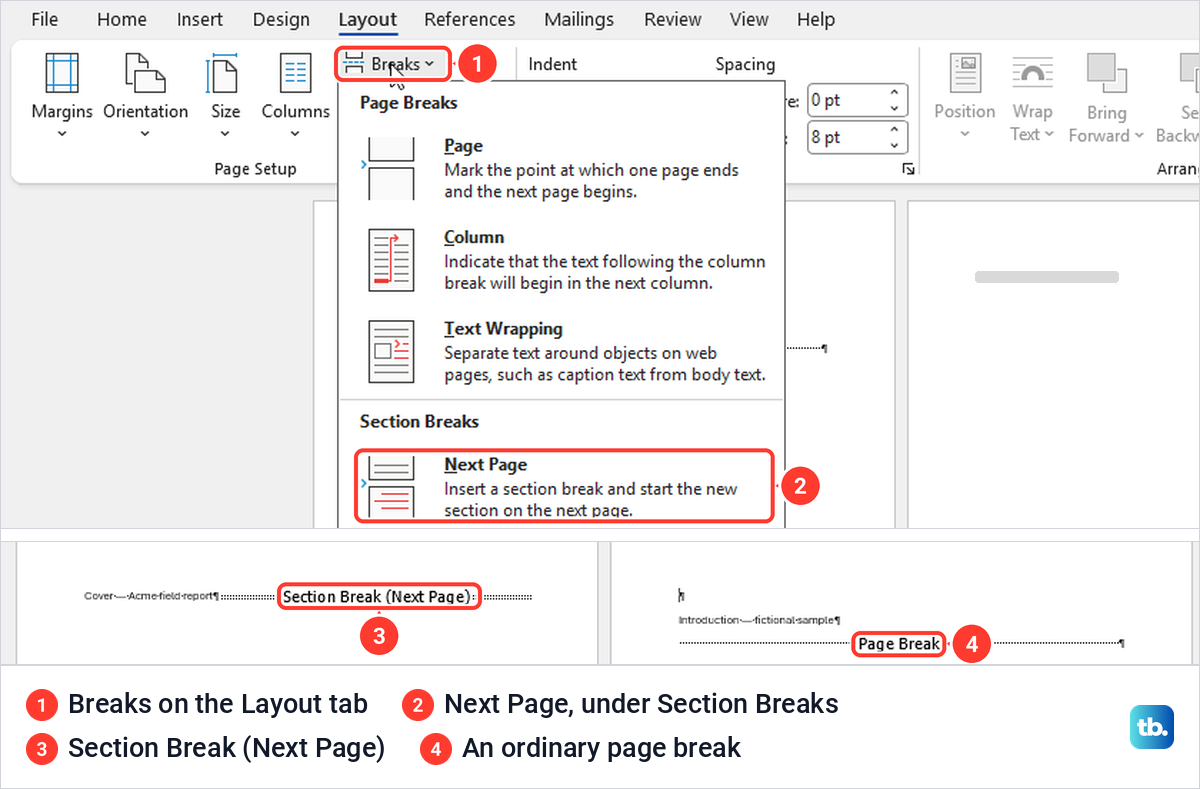Screen dimensions: 1200x789
Task: Switch to the Insert tab
Action: coord(200,19)
